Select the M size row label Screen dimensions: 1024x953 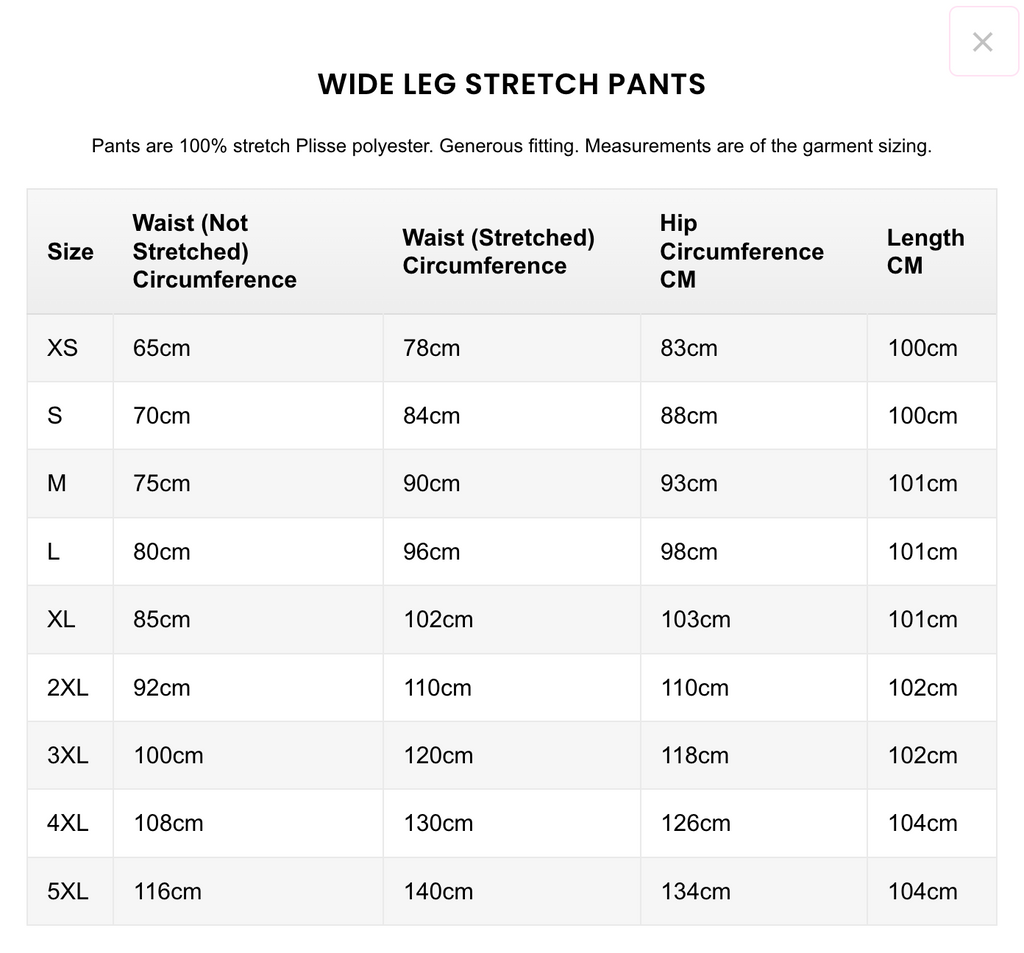click(x=57, y=483)
